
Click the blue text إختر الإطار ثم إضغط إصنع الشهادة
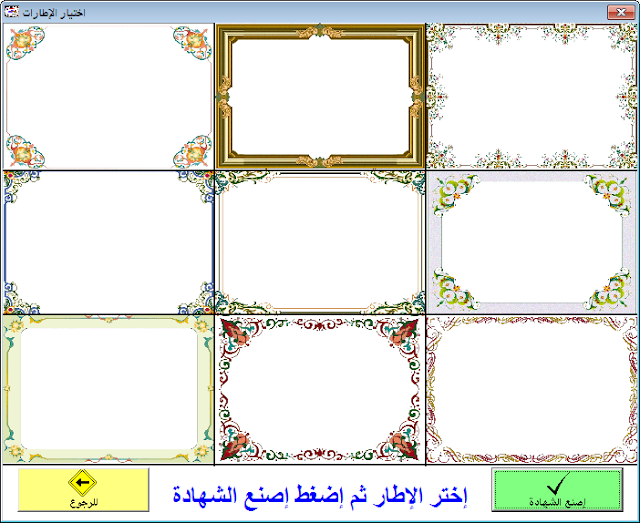coord(320,494)
